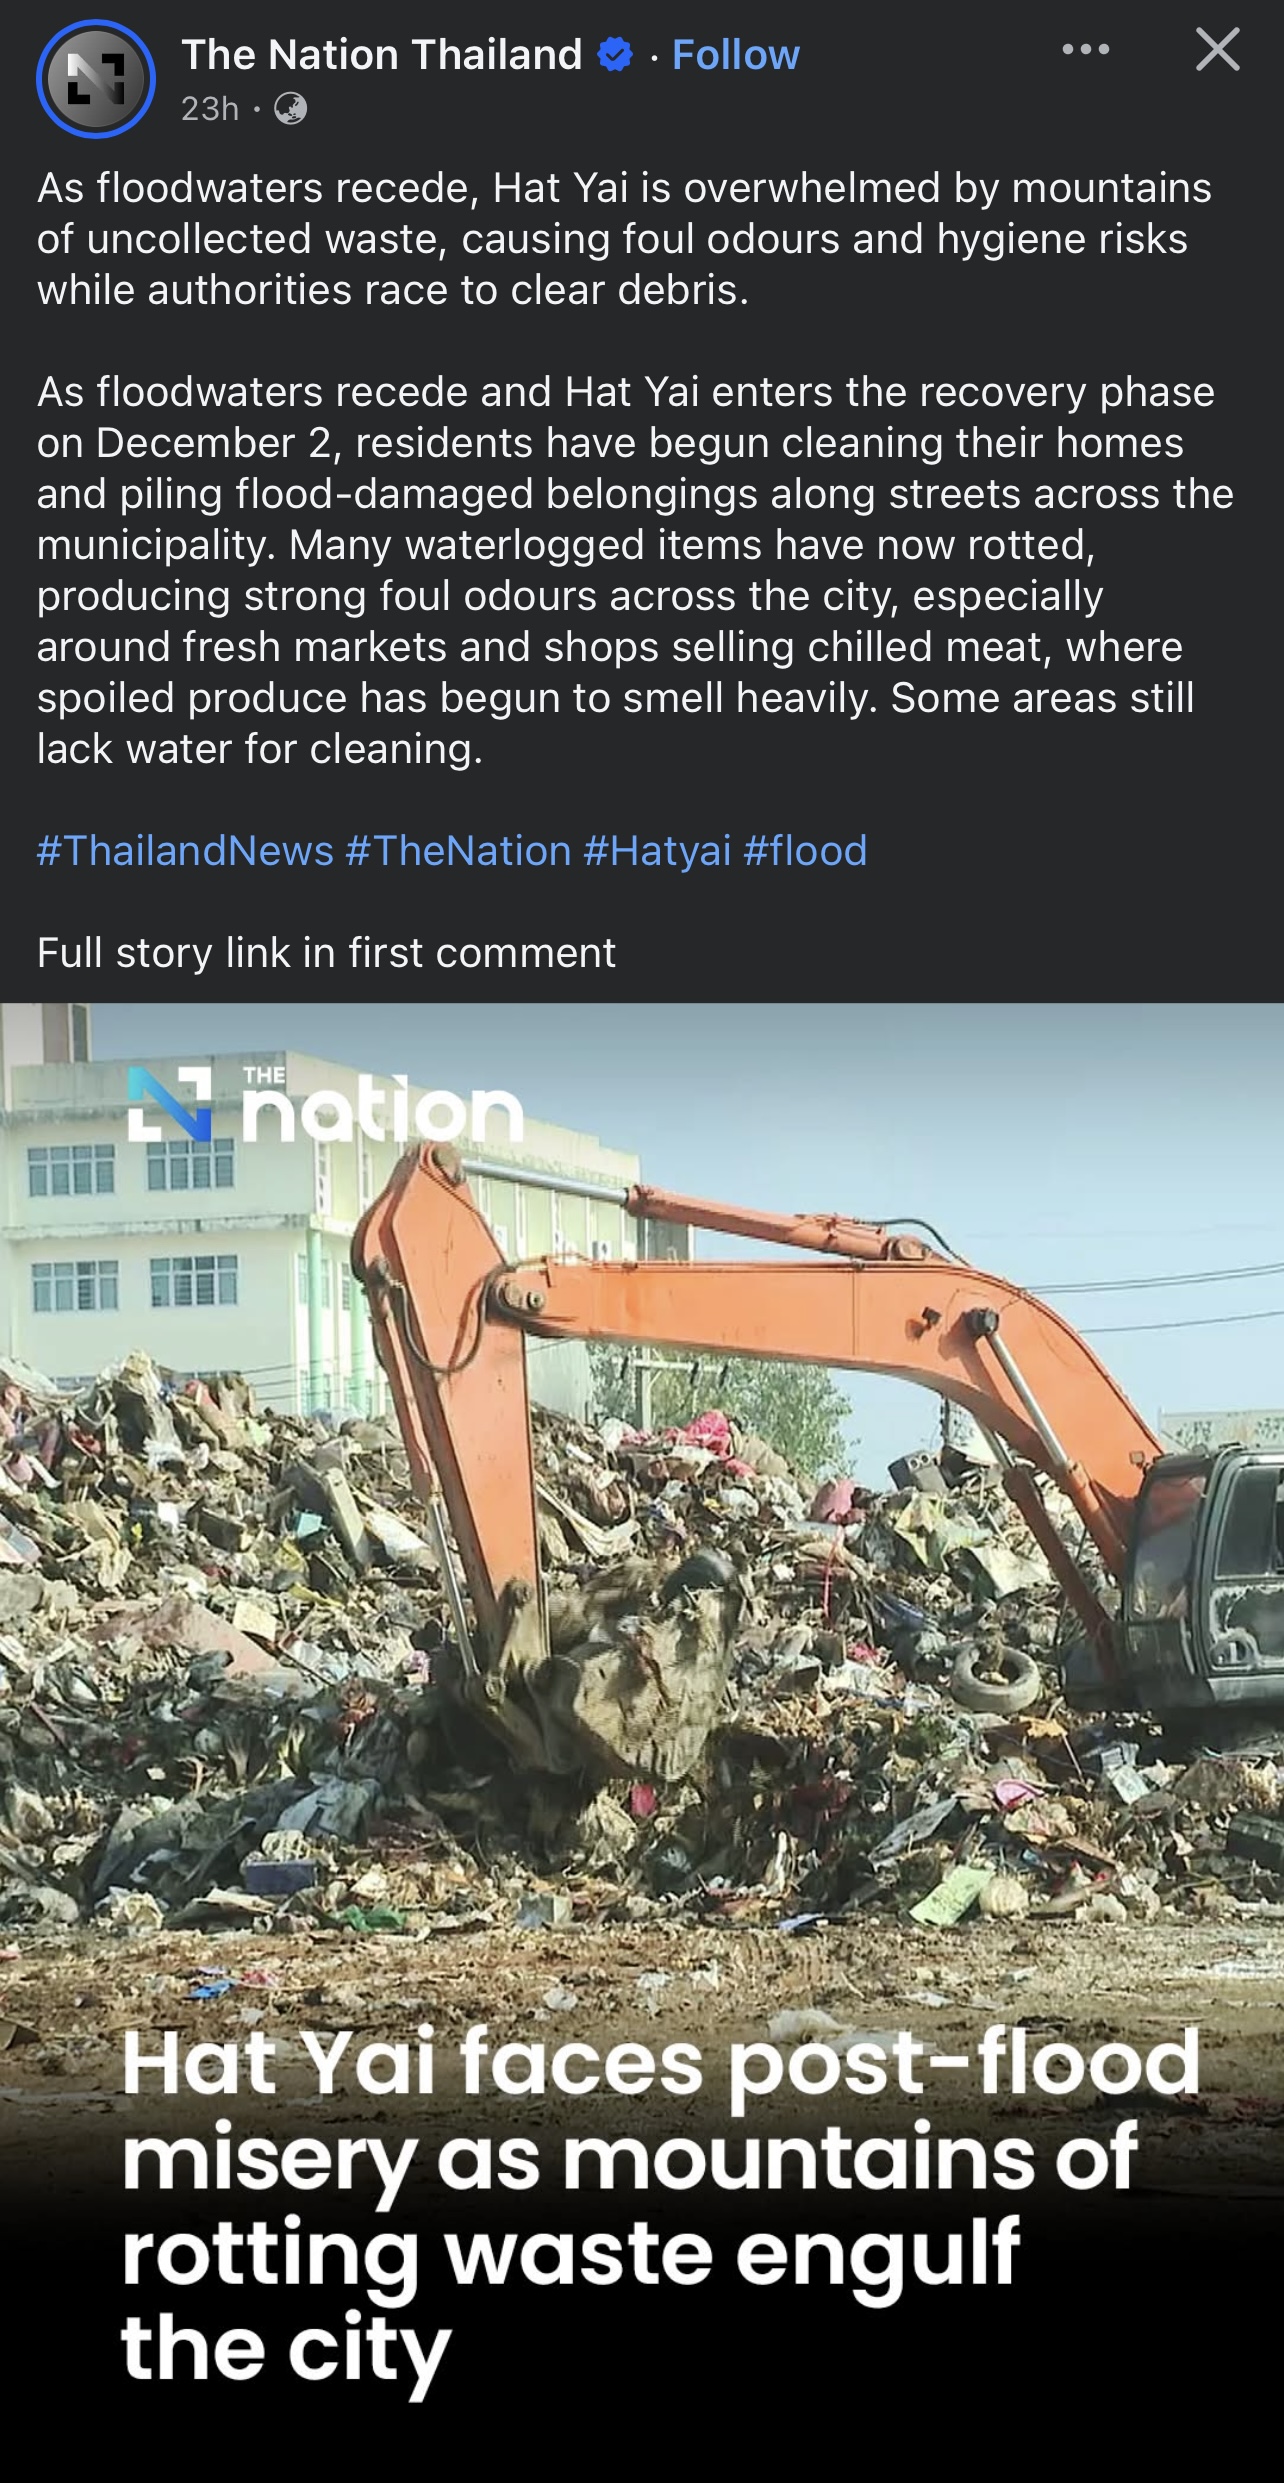This screenshot has height=2483, width=1284.
Task: Follow The Nation Thailand page
Action: 736,55
